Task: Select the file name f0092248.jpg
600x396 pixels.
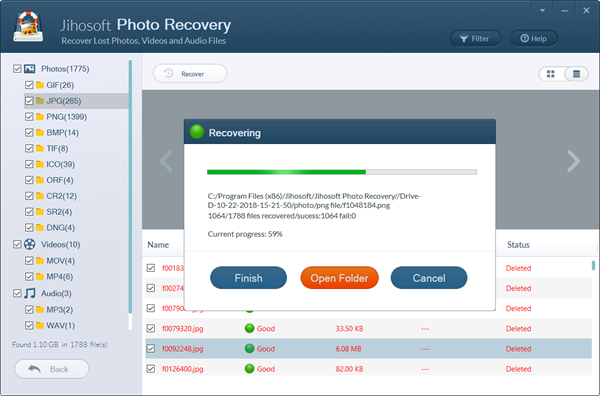Action: 183,349
